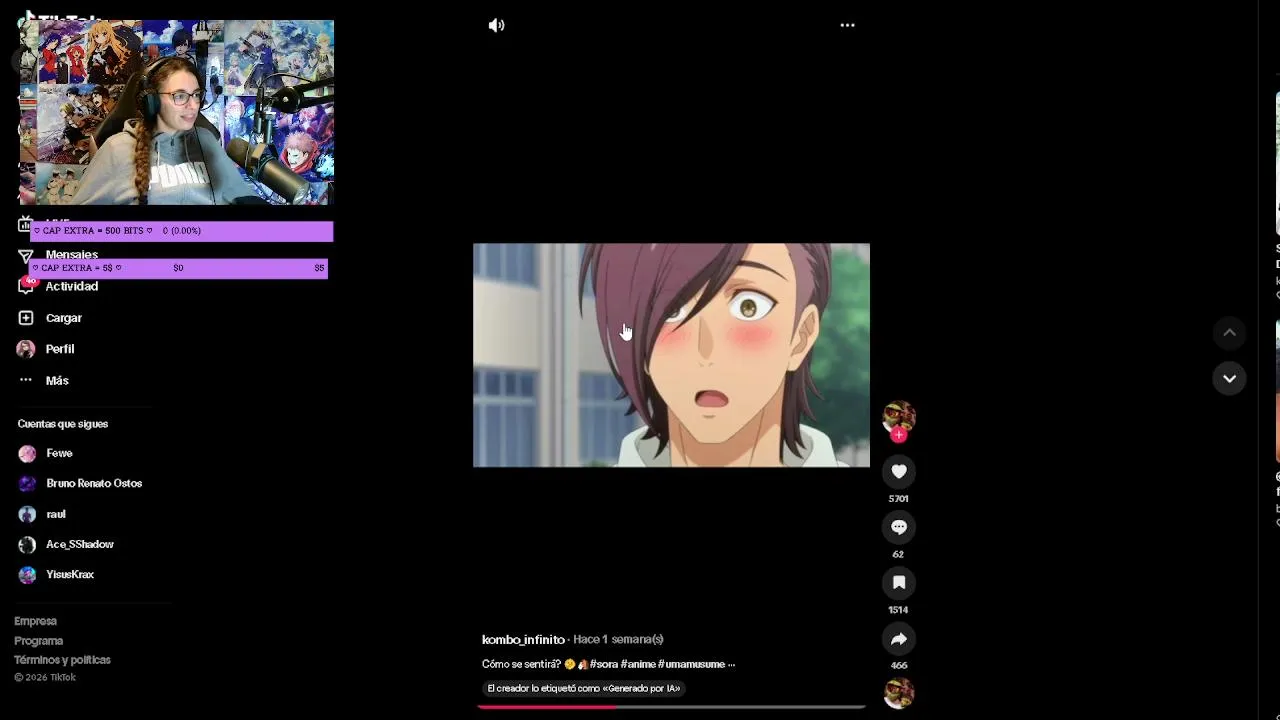Image resolution: width=1280 pixels, height=720 pixels.
Task: Click the Cargar plus-square icon
Action: (x=26, y=318)
